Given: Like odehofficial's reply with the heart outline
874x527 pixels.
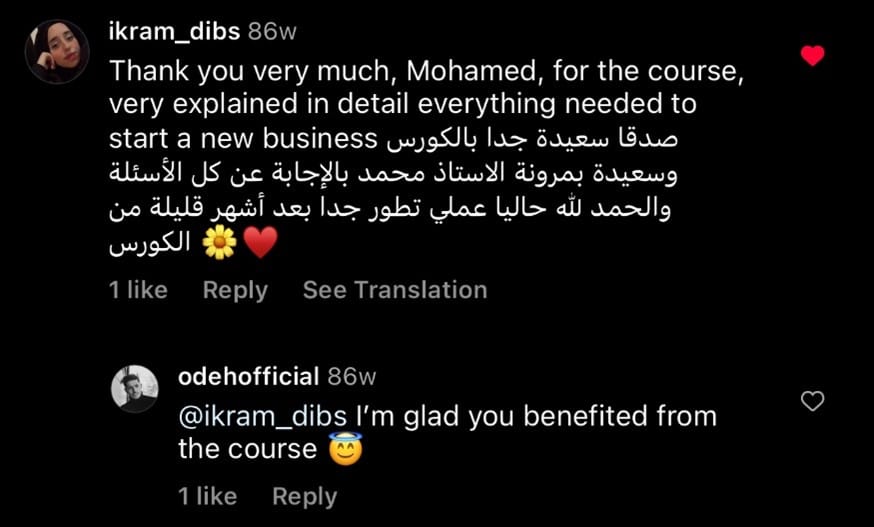Looking at the screenshot, I should point(814,401).
